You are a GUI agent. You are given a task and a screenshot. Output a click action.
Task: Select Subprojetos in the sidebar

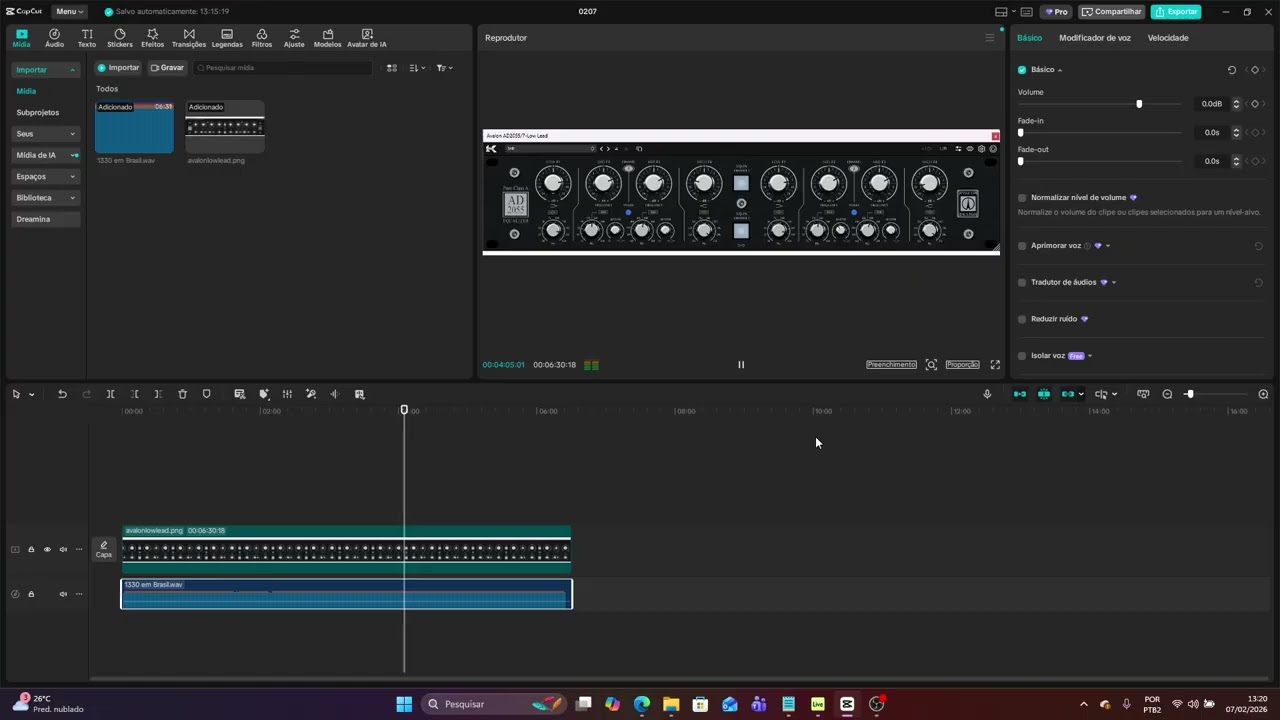38,113
